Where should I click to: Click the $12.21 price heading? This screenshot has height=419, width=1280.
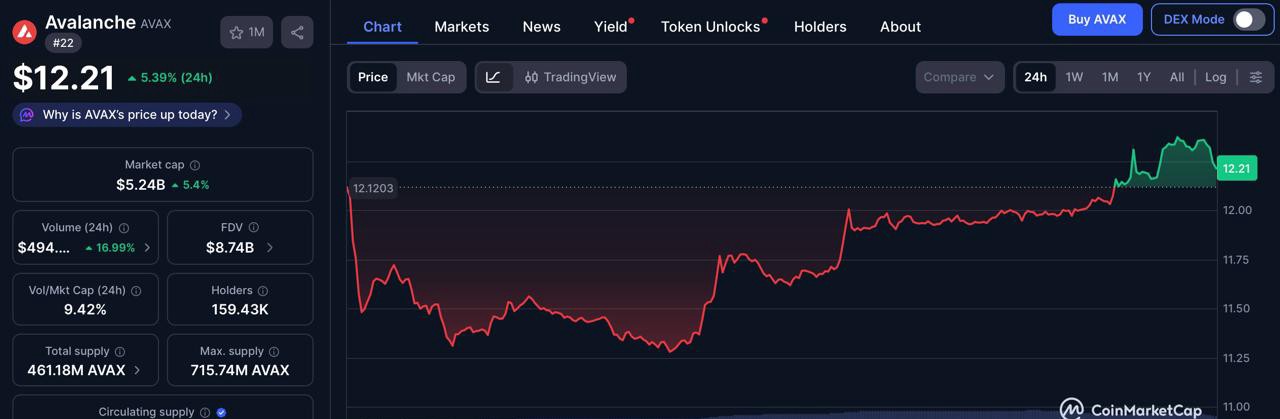tap(64, 78)
